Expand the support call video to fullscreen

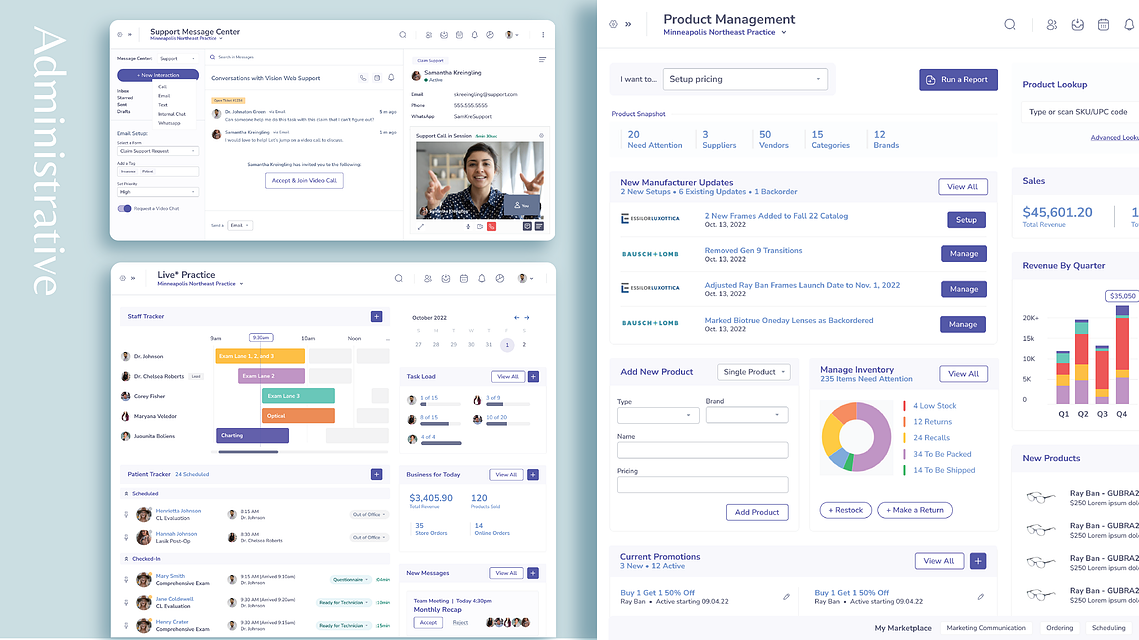coord(421,227)
